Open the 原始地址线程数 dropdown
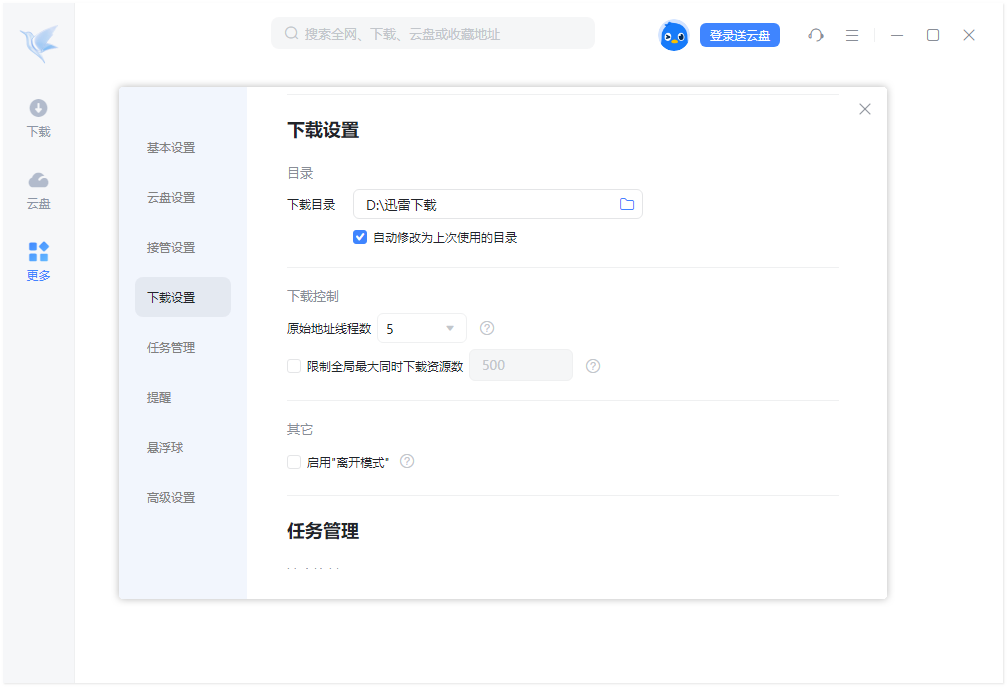 pos(421,327)
